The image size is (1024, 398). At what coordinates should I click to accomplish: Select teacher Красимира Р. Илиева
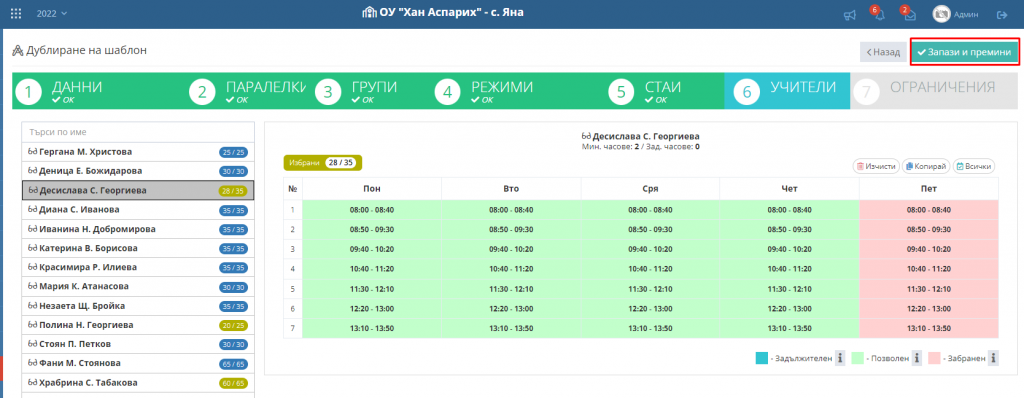(138, 267)
